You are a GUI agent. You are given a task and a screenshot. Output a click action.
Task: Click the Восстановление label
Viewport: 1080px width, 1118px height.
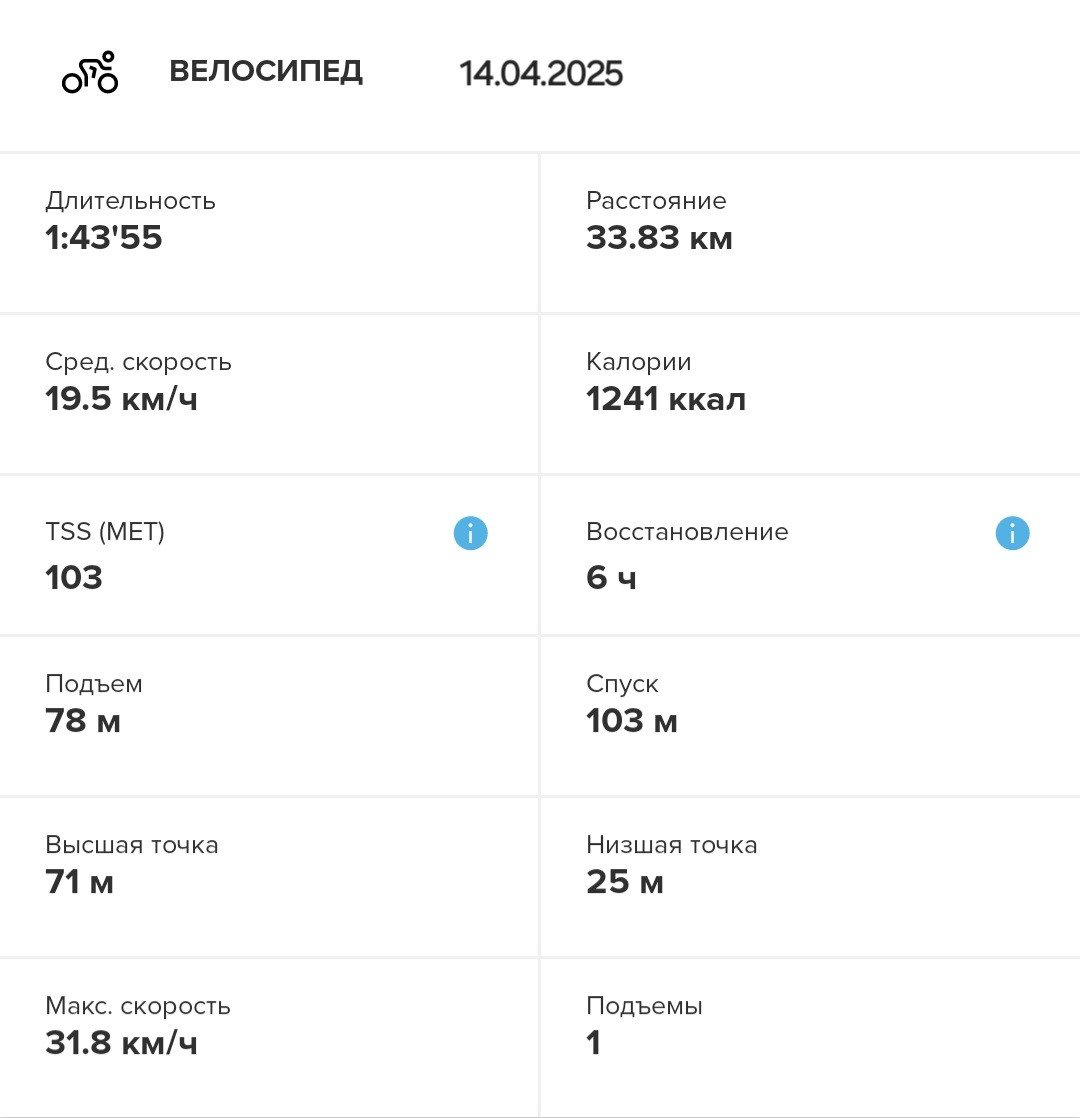click(687, 532)
